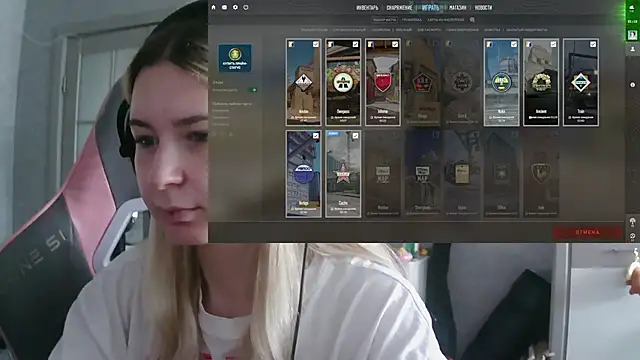Go to the home screen icon
The height and width of the screenshot is (360, 640).
click(x=213, y=7)
